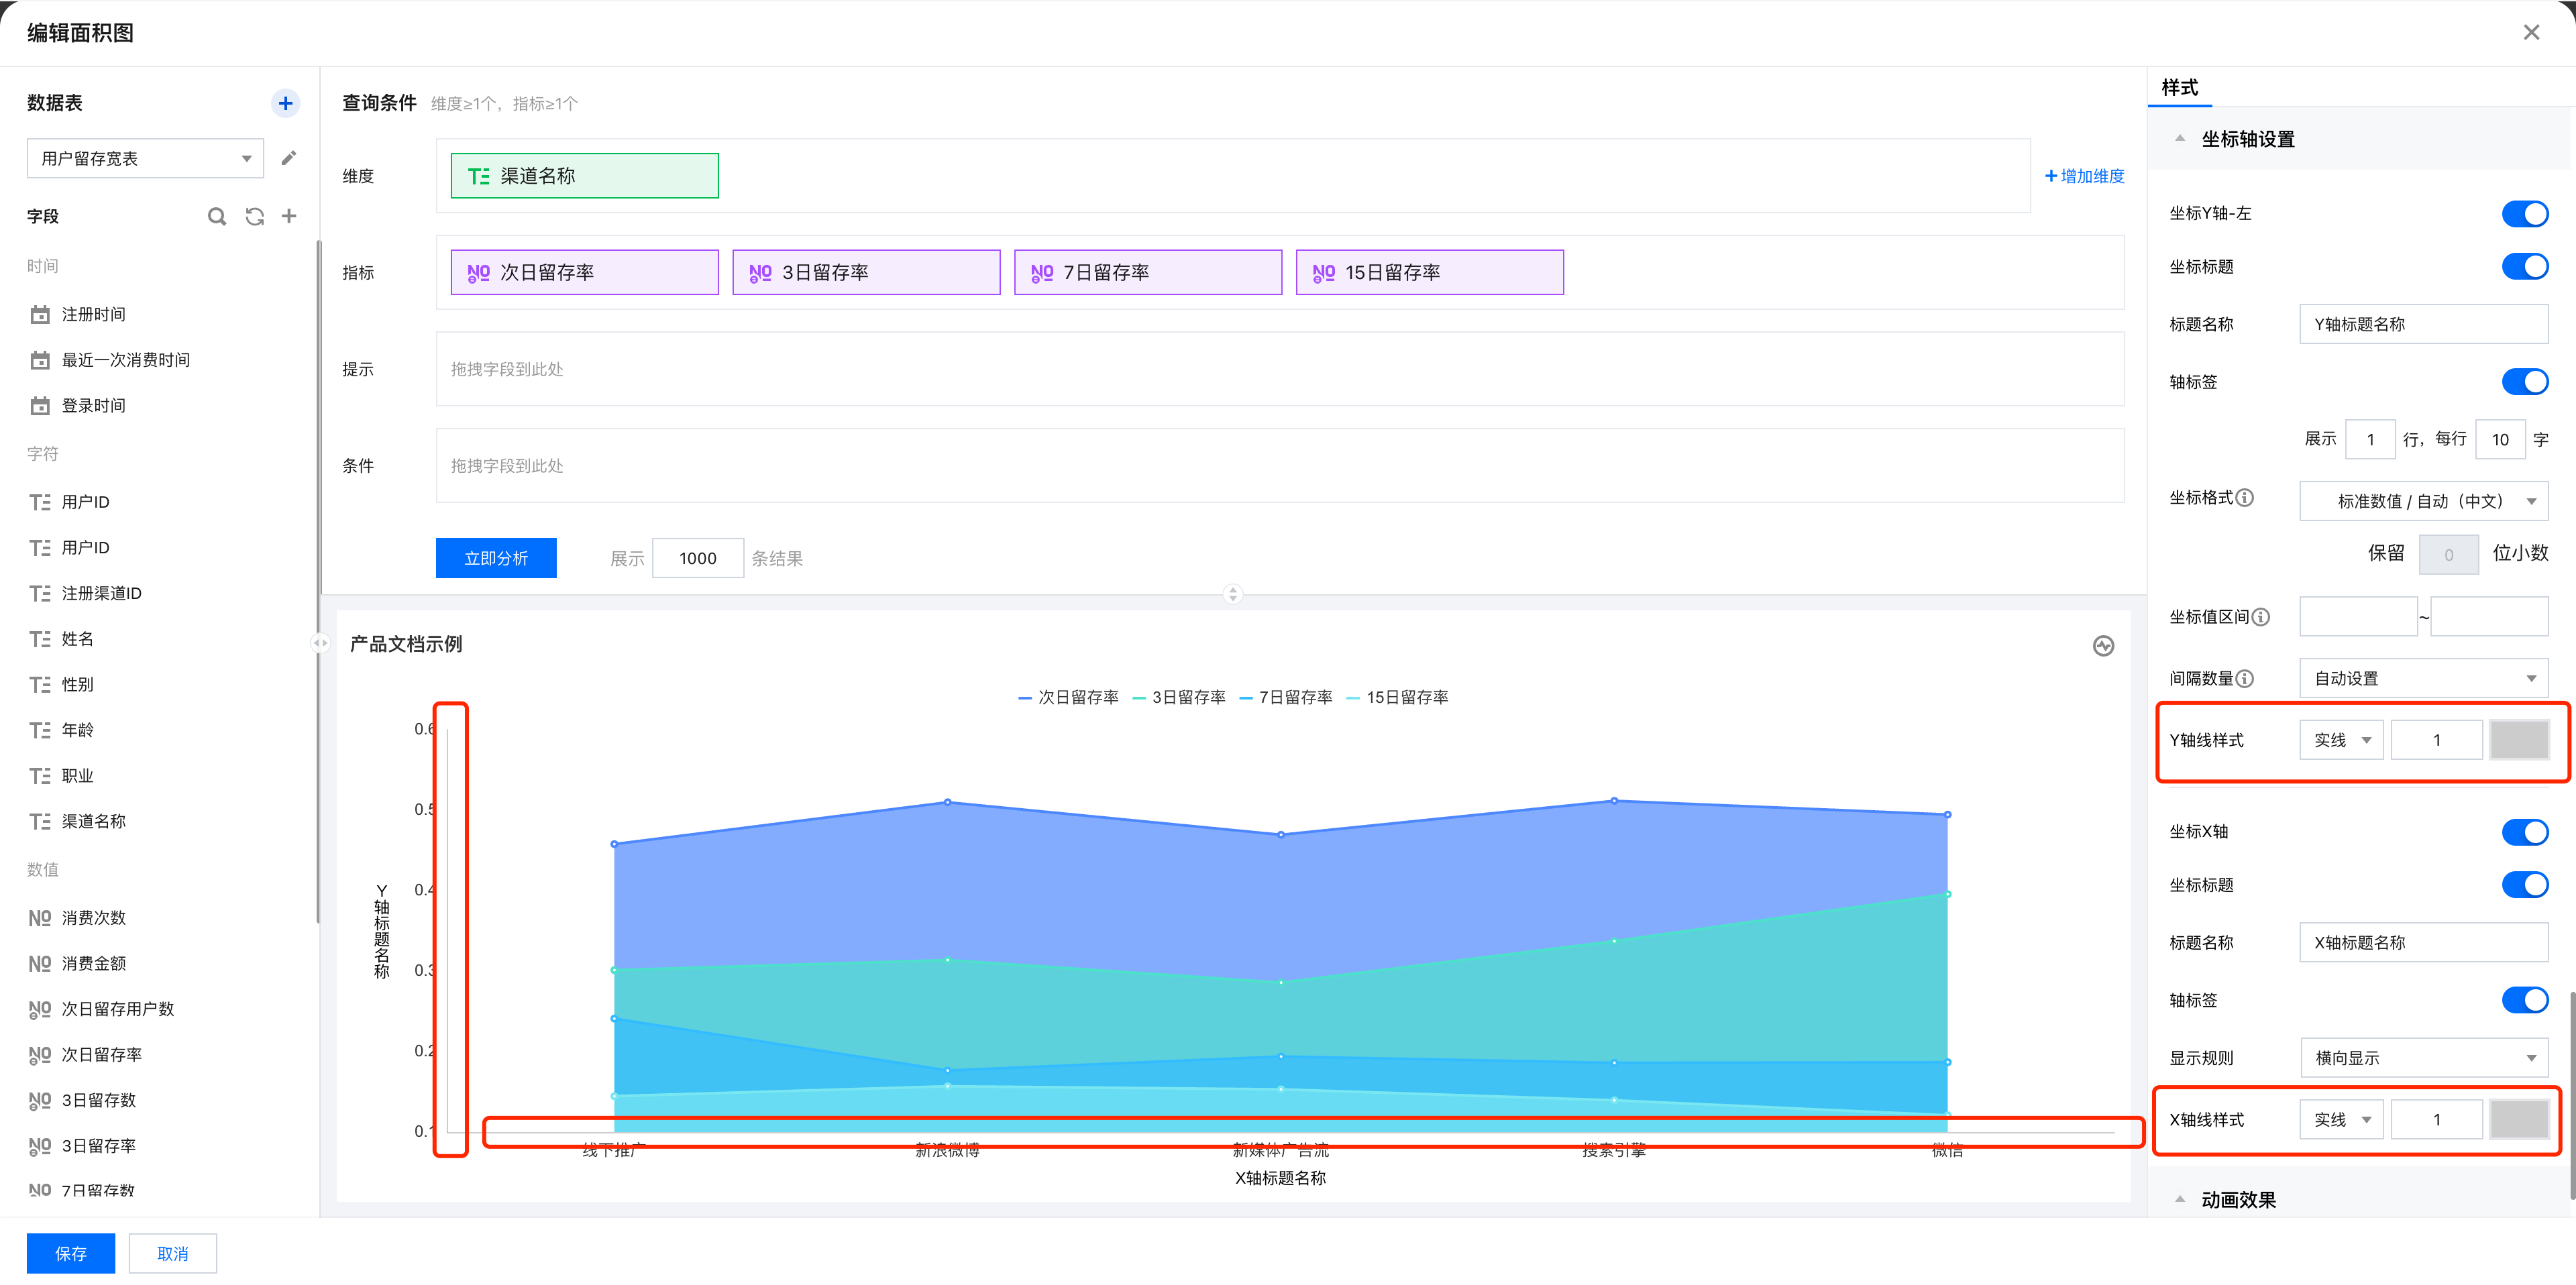Click the add data table plus icon
This screenshot has height=1285, width=2576.
pos(285,103)
